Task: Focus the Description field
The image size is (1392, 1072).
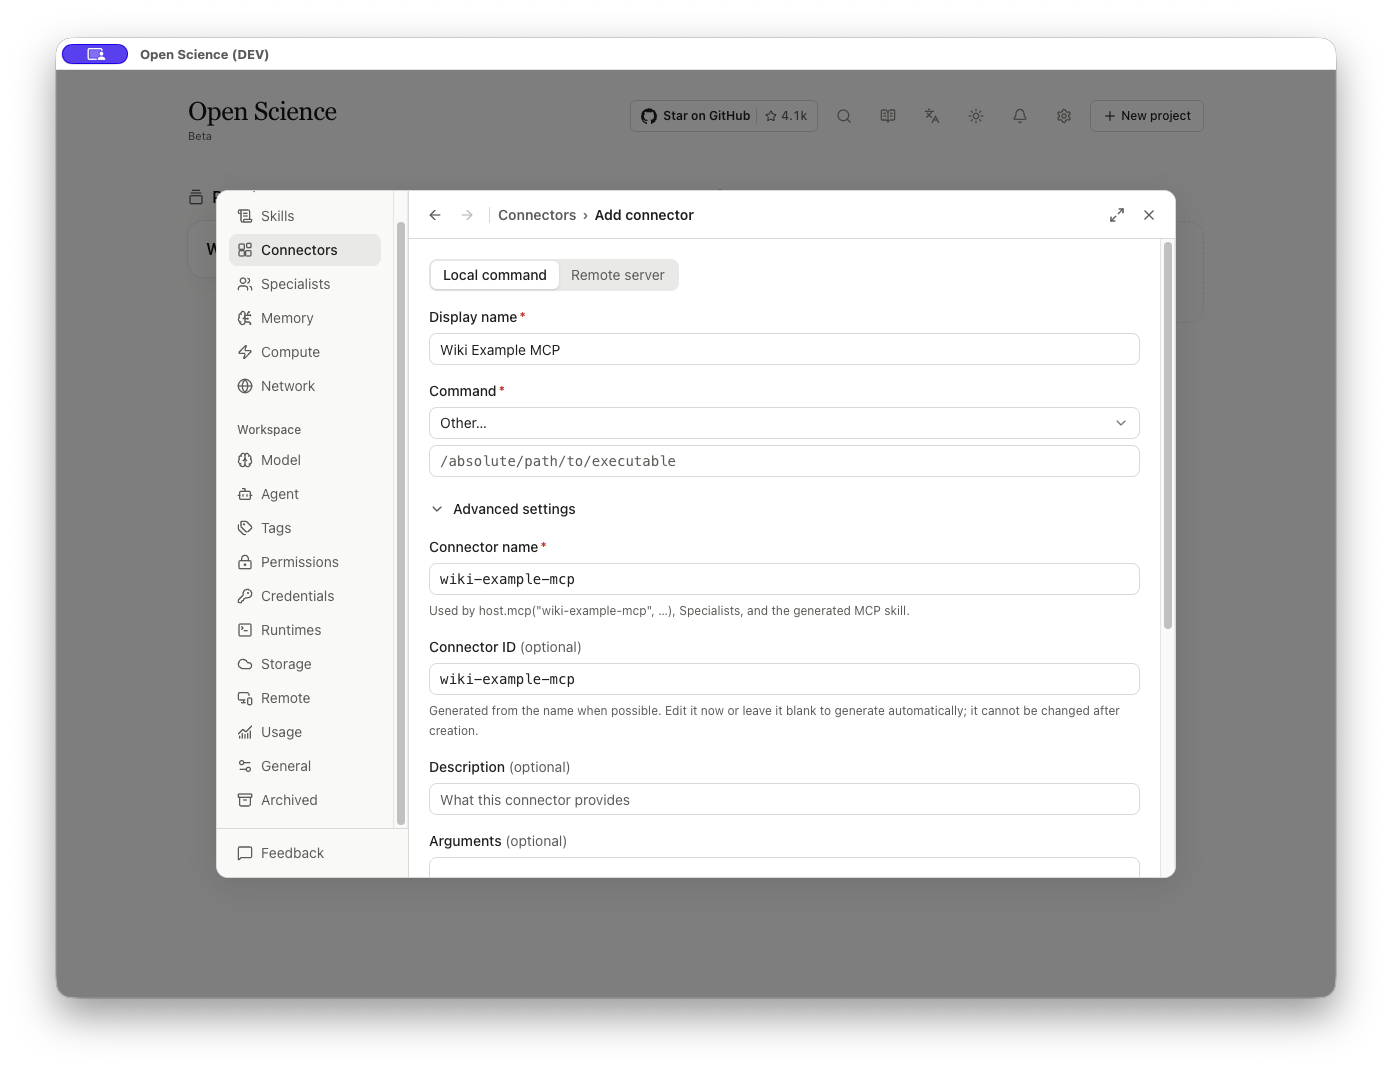Action: [784, 799]
